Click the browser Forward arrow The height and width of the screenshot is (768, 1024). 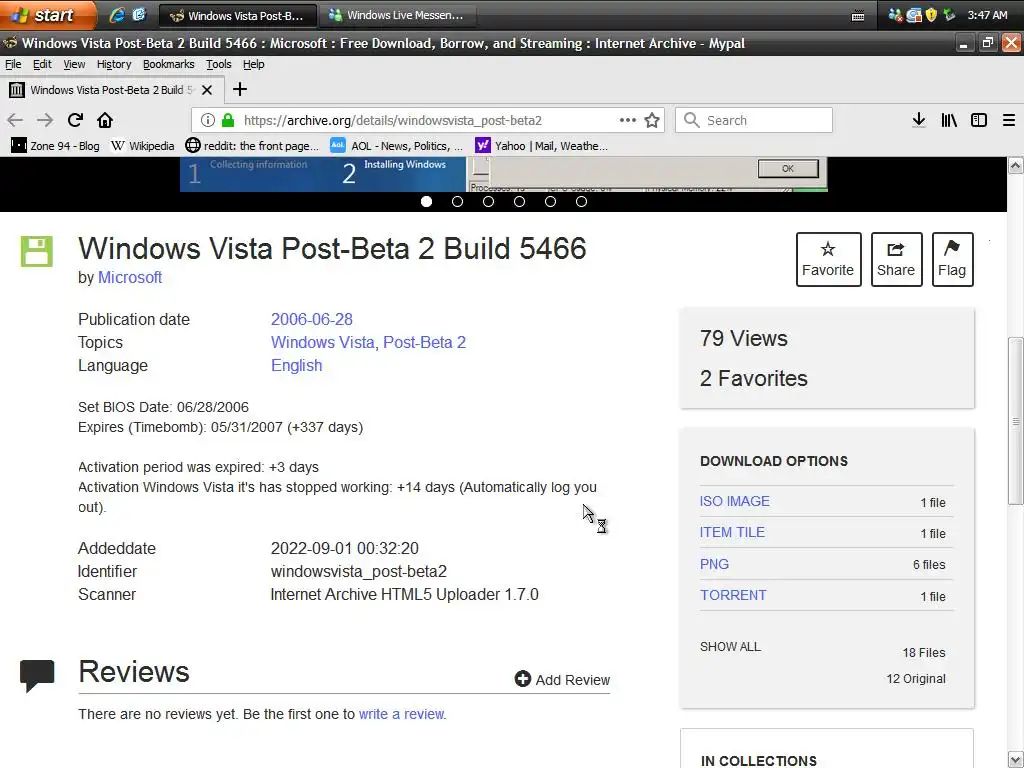(45, 120)
